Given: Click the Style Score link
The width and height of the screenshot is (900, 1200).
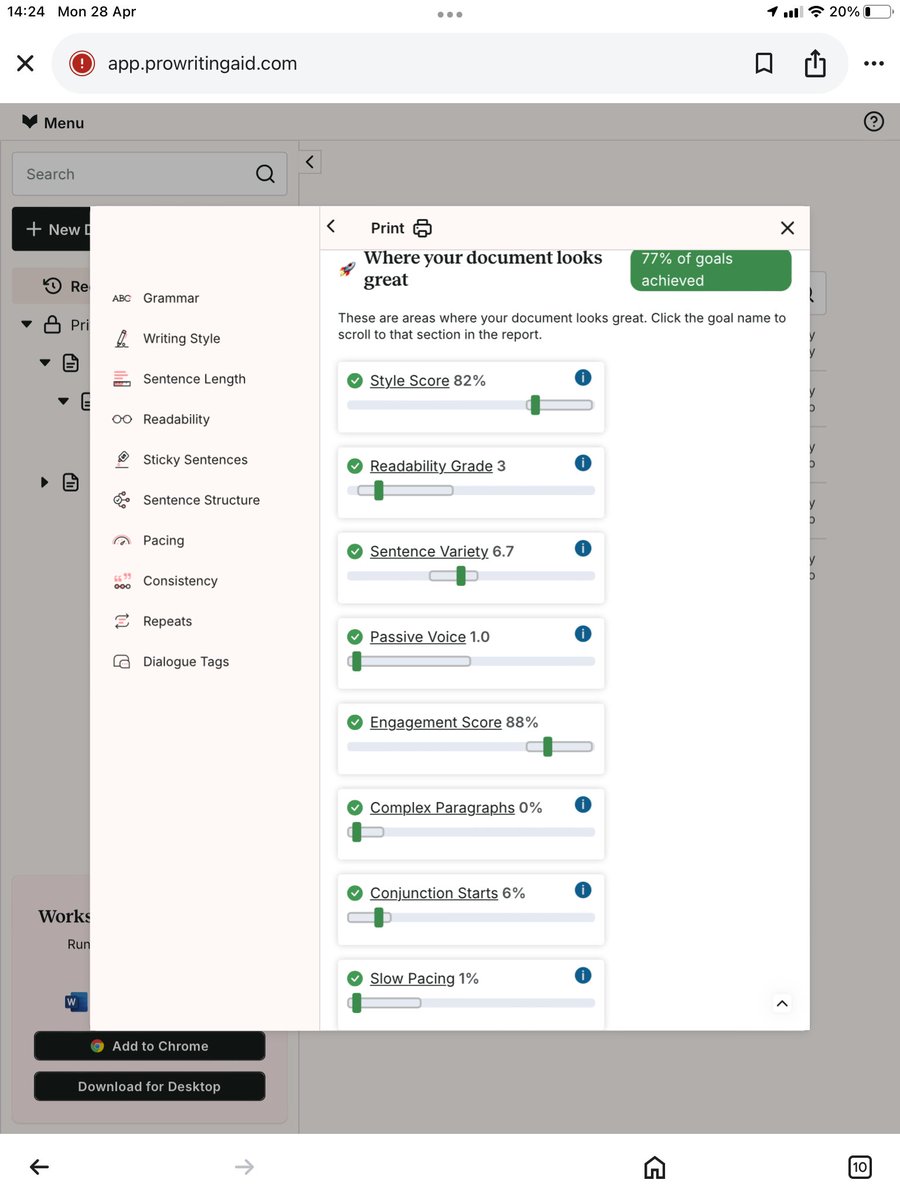Looking at the screenshot, I should click(x=409, y=380).
